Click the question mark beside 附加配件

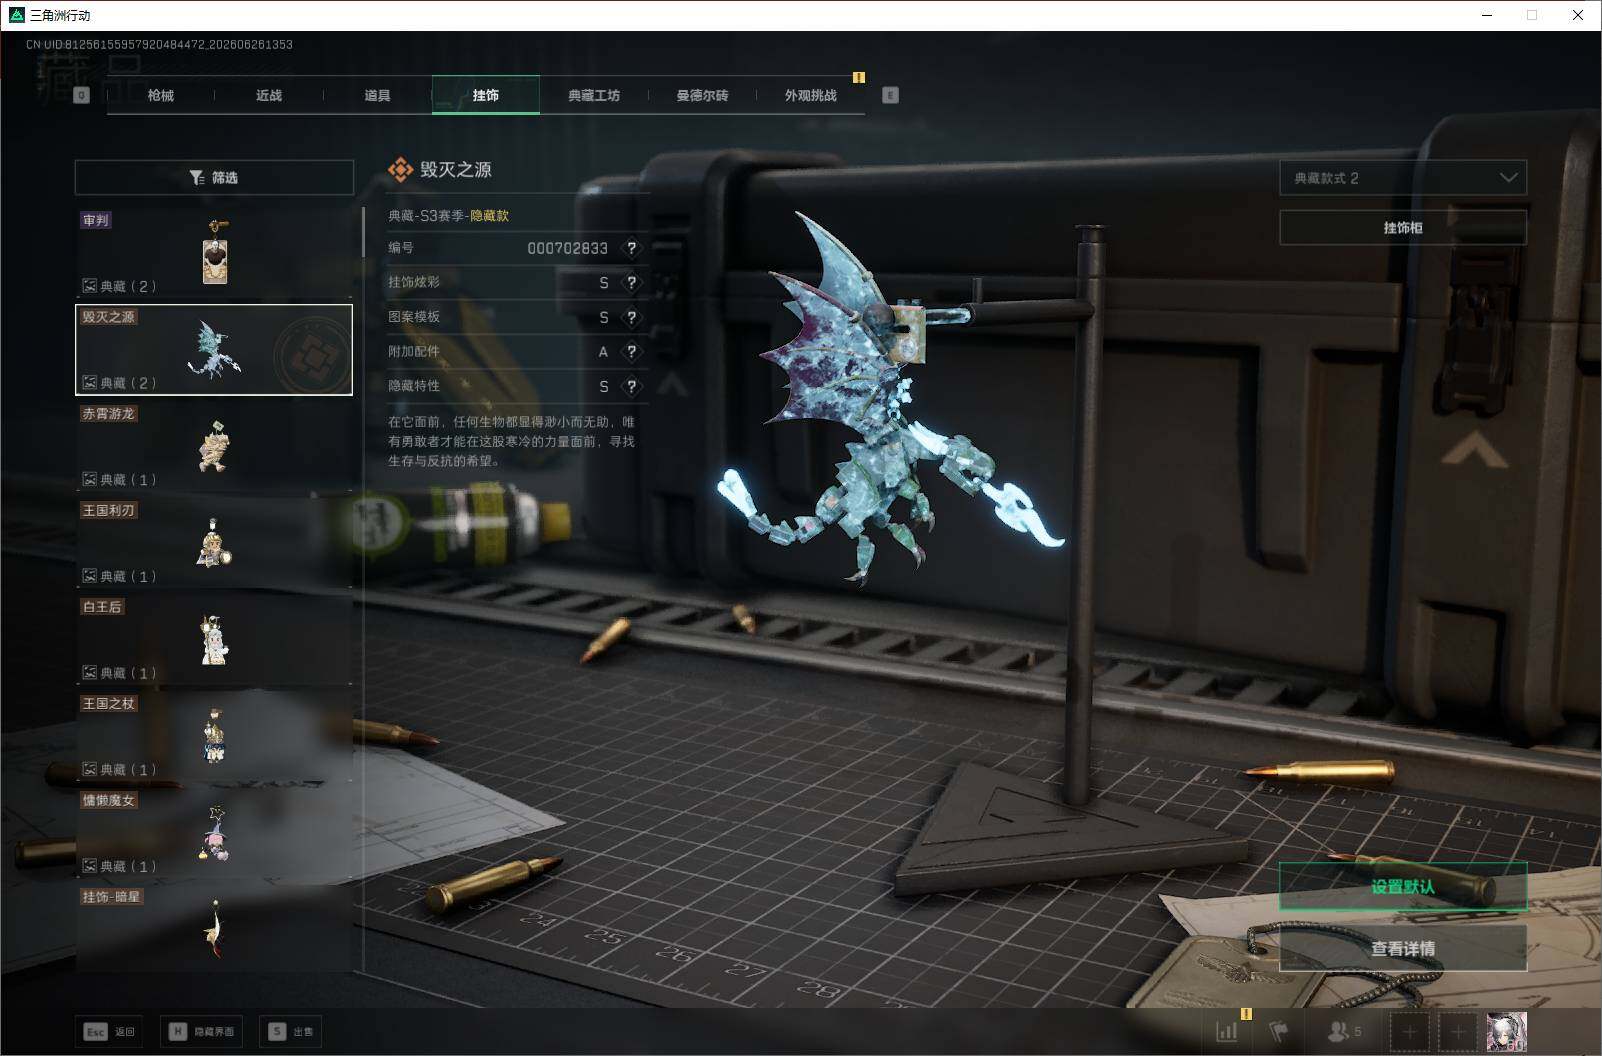[x=631, y=352]
